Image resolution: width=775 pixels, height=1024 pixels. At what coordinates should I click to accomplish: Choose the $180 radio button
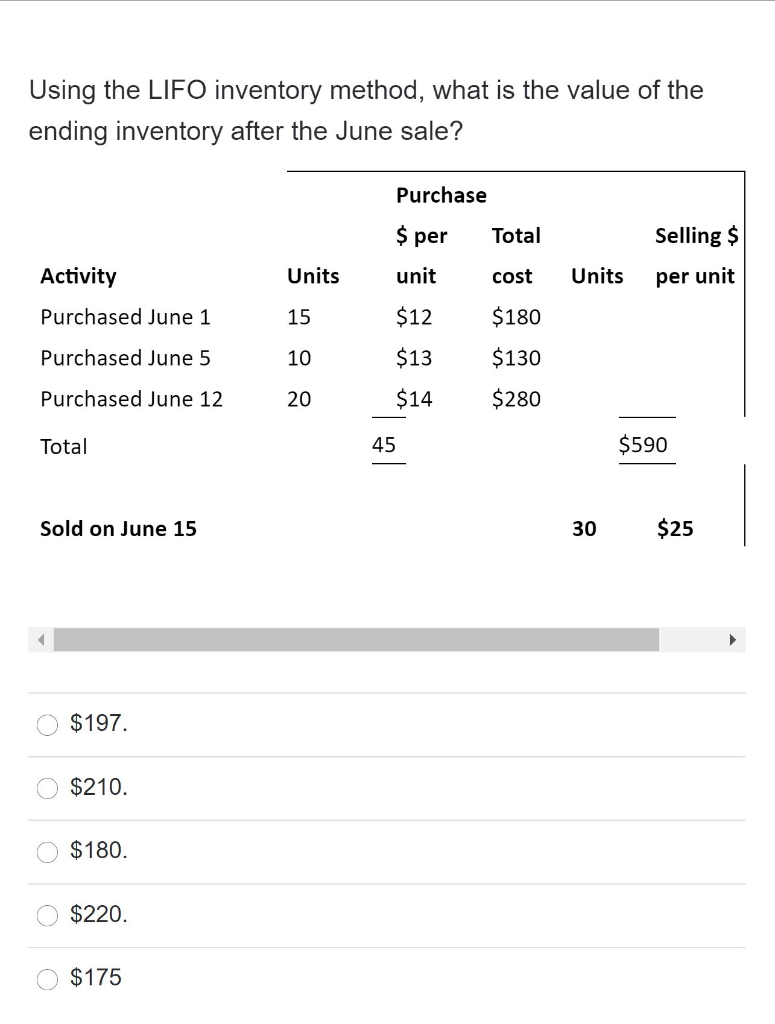coord(47,851)
